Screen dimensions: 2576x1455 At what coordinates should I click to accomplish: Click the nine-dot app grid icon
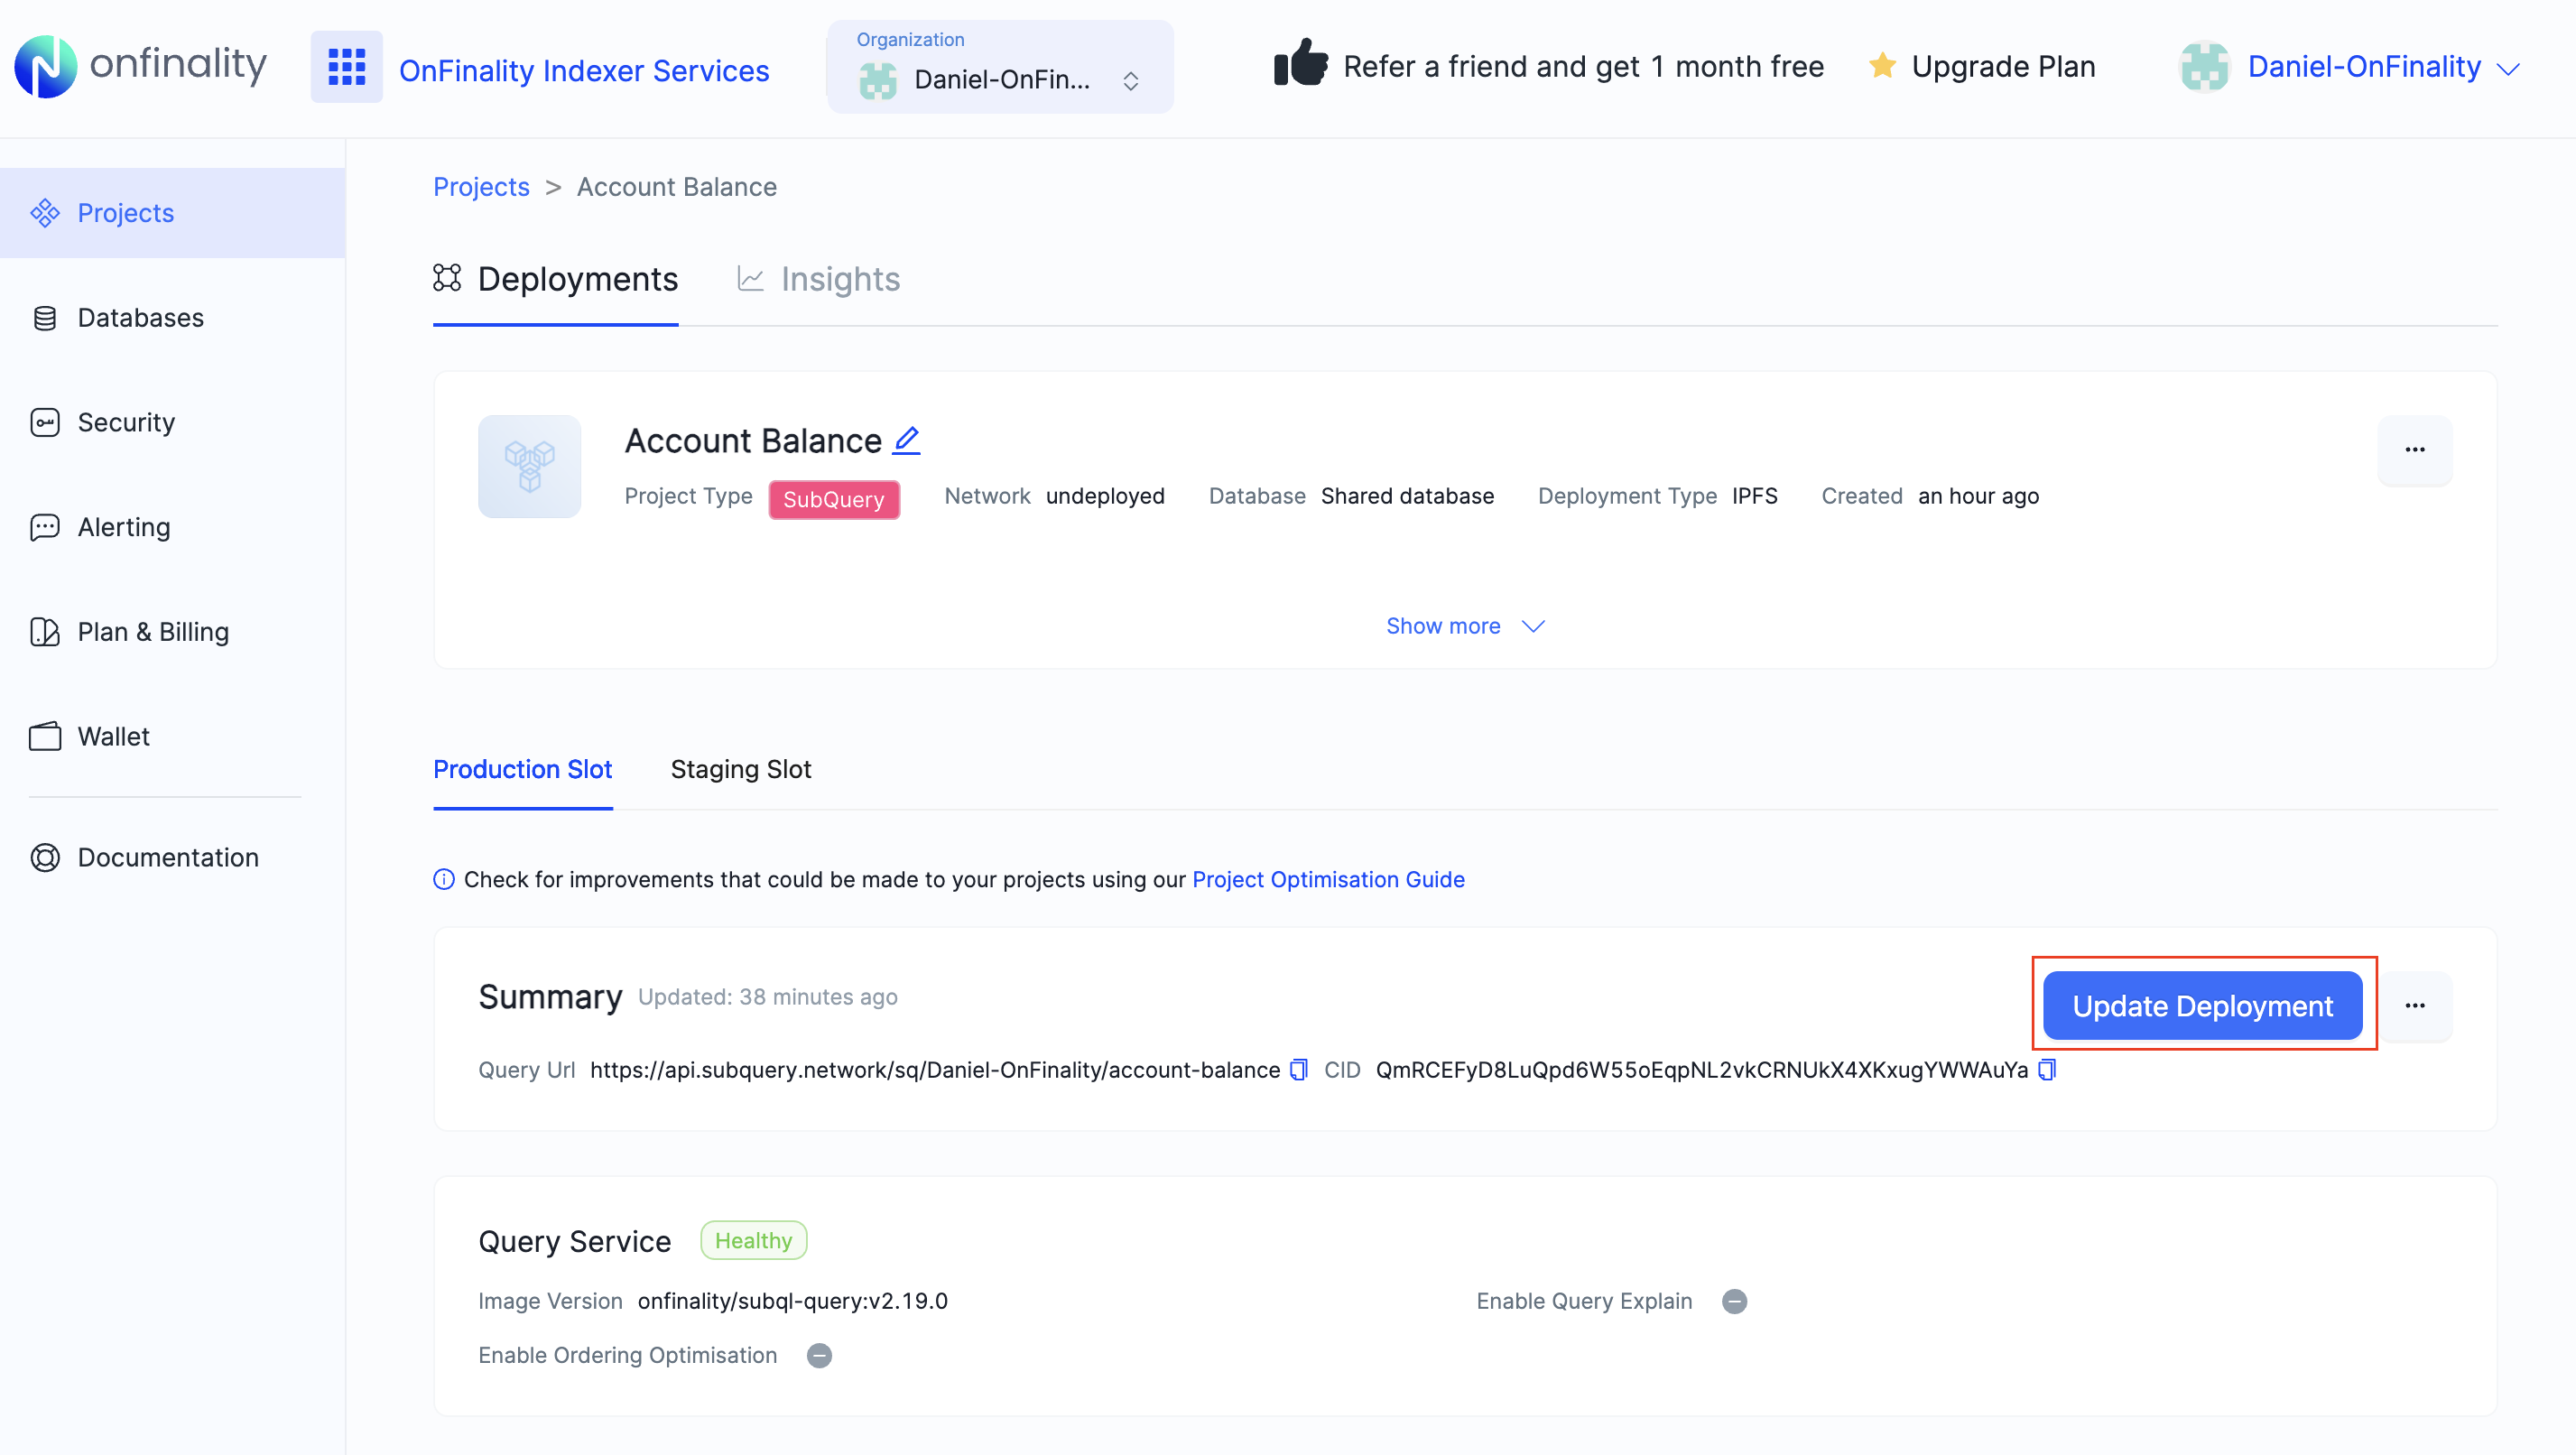click(346, 67)
